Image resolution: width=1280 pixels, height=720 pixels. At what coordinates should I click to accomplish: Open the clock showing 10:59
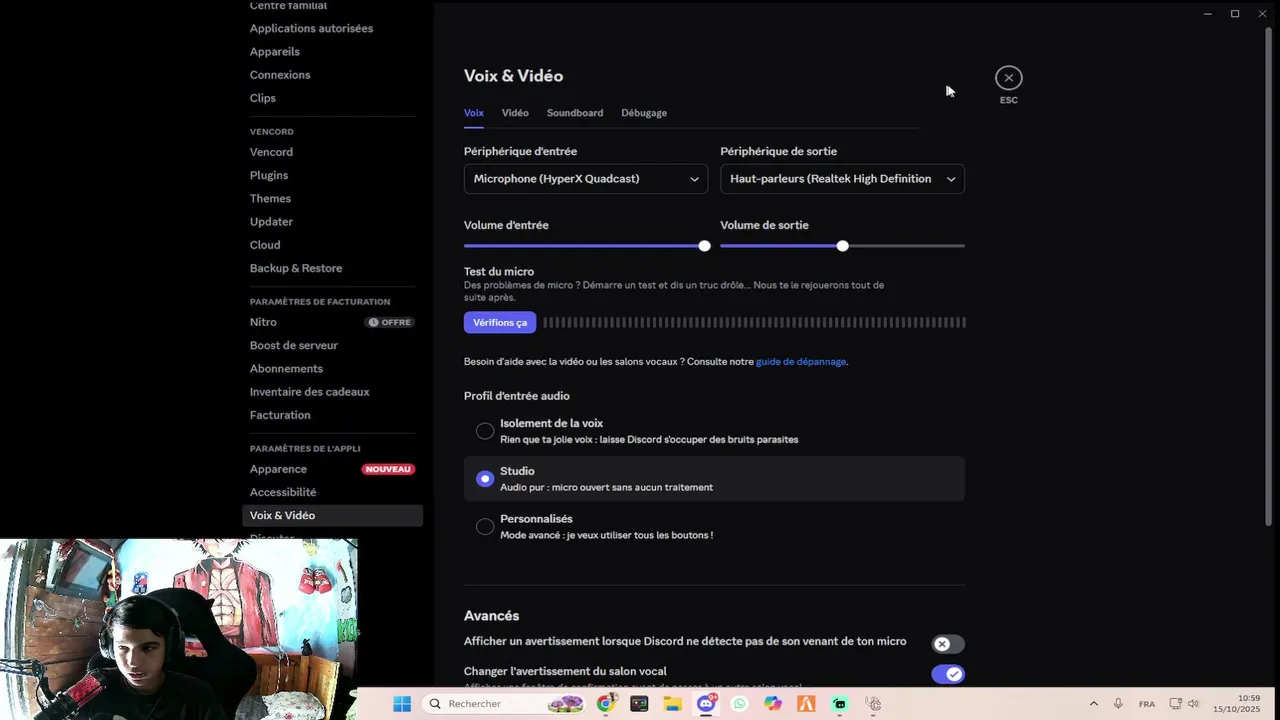click(1236, 704)
